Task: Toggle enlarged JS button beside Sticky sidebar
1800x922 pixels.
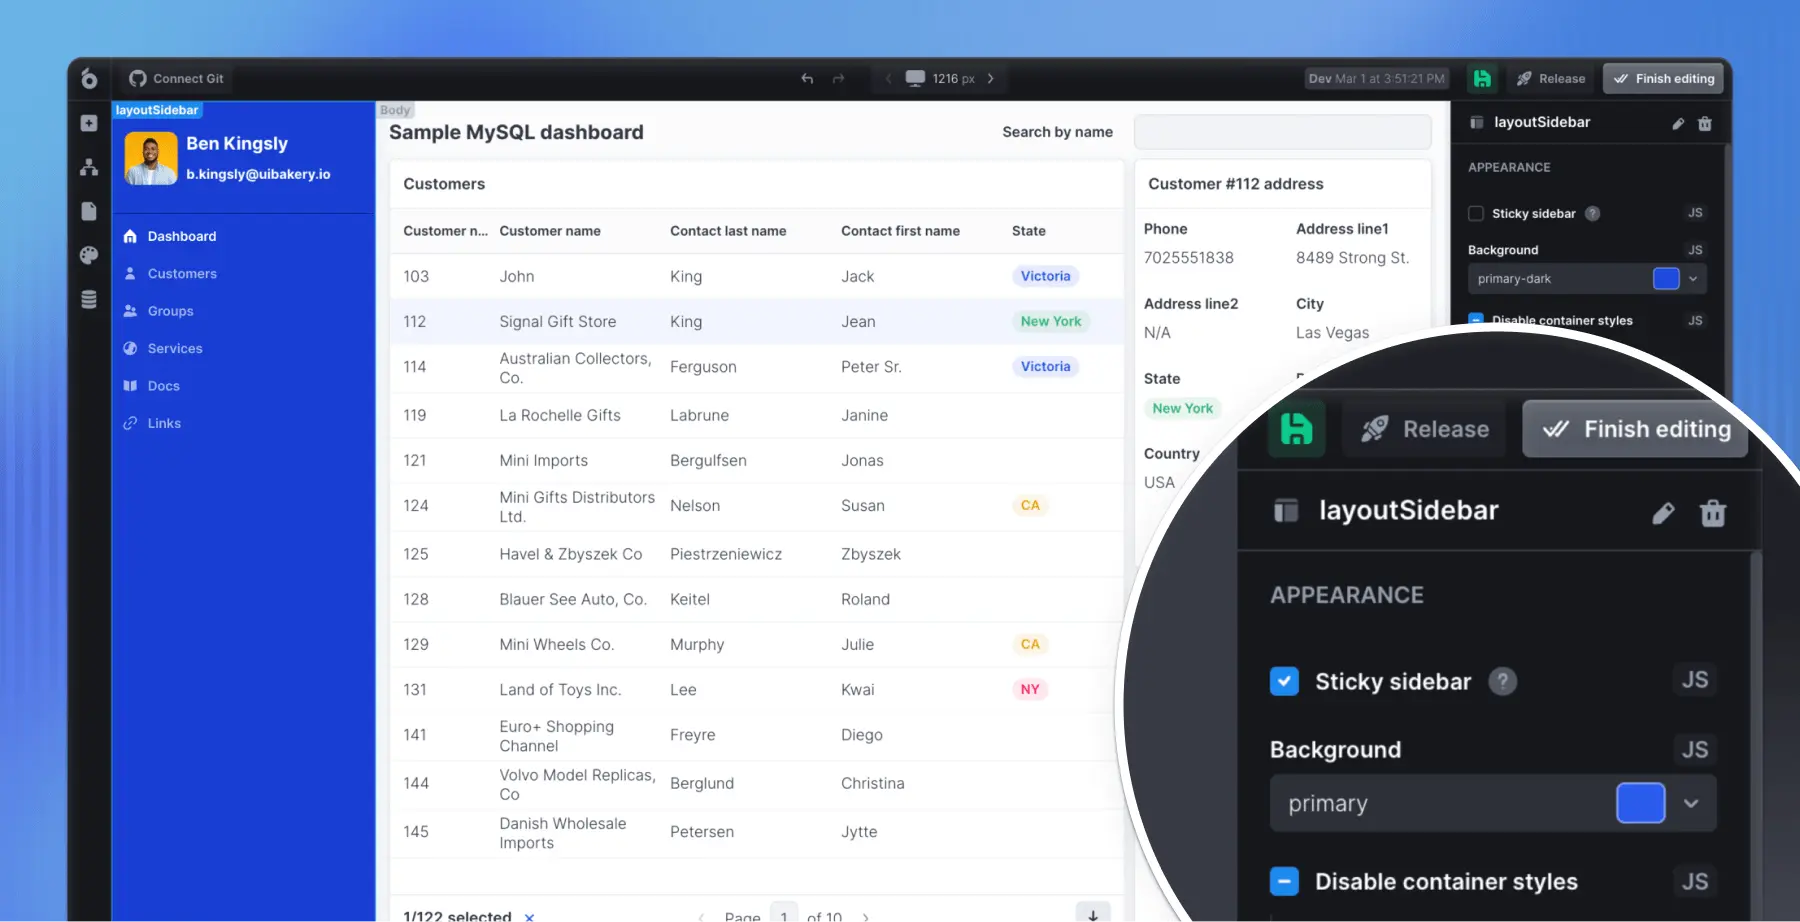Action: coord(1695,680)
